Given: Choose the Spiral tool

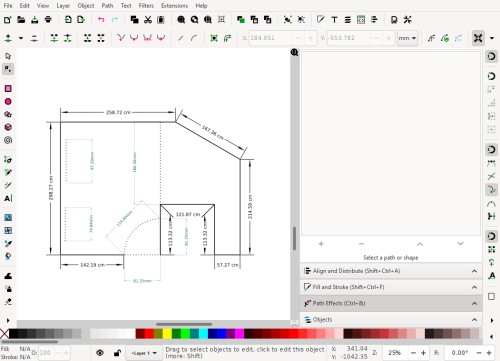Looking at the screenshot, I should (8, 140).
